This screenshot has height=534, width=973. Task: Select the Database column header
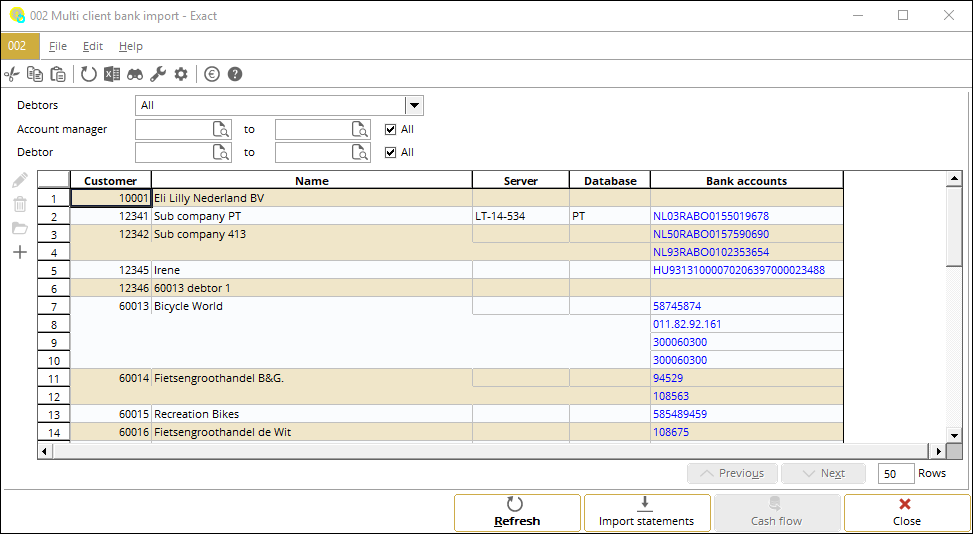pos(610,180)
